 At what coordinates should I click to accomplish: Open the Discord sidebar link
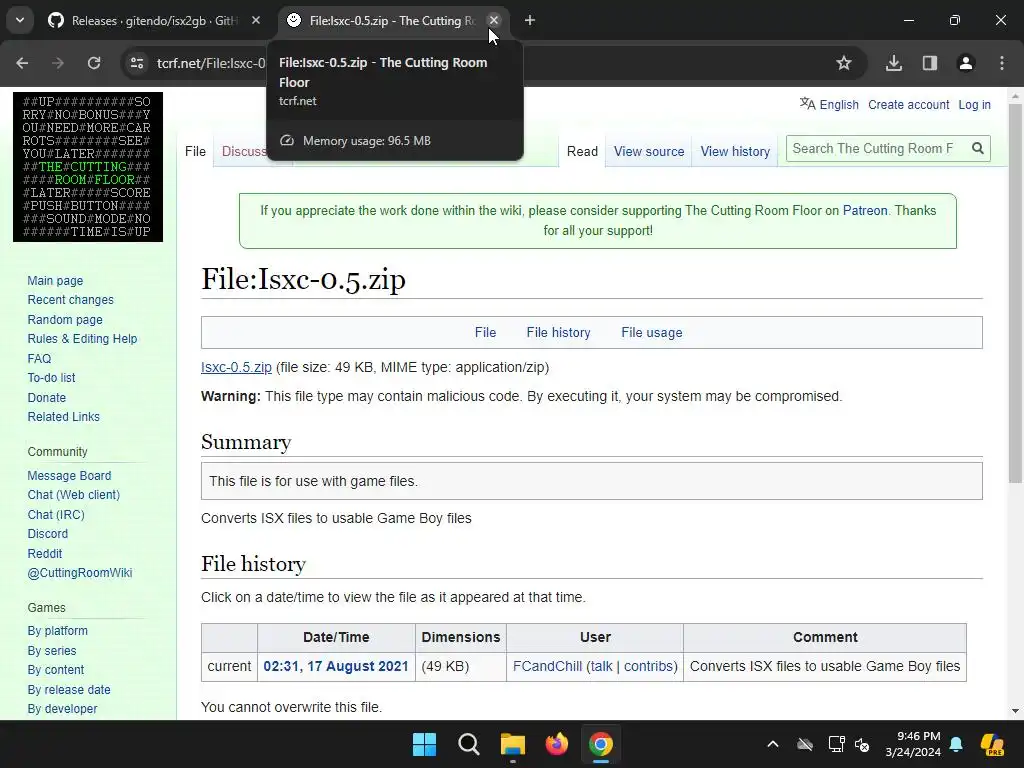point(48,534)
